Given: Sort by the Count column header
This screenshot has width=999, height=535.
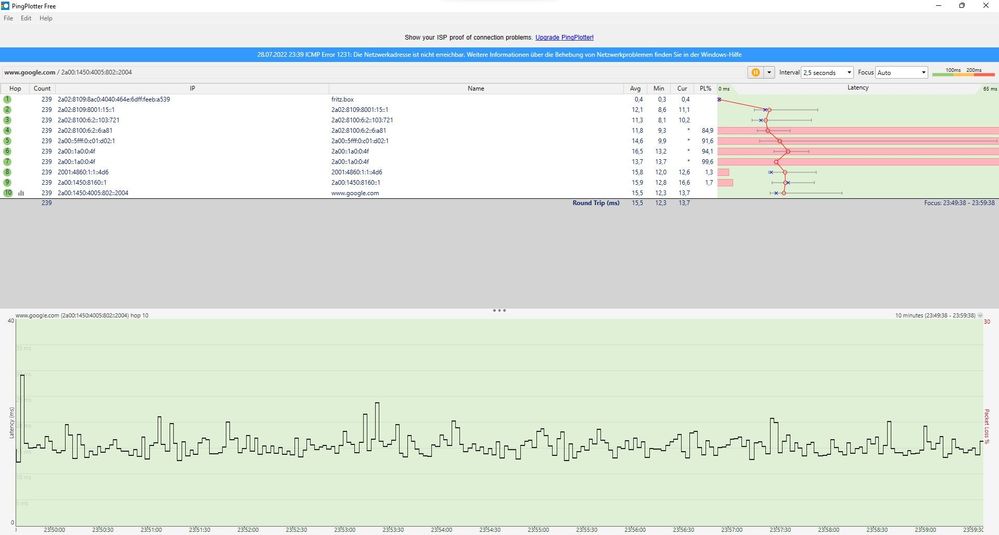Looking at the screenshot, I should 42,89.
